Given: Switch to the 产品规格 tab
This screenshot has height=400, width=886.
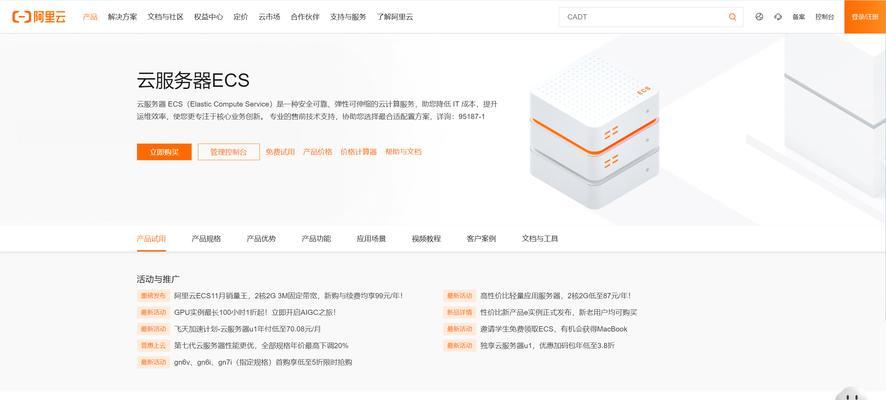Looking at the screenshot, I should tap(206, 239).
